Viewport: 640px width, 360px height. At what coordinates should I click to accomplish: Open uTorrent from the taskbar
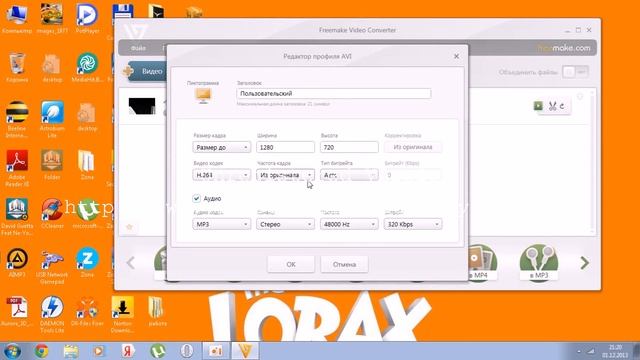[157, 351]
